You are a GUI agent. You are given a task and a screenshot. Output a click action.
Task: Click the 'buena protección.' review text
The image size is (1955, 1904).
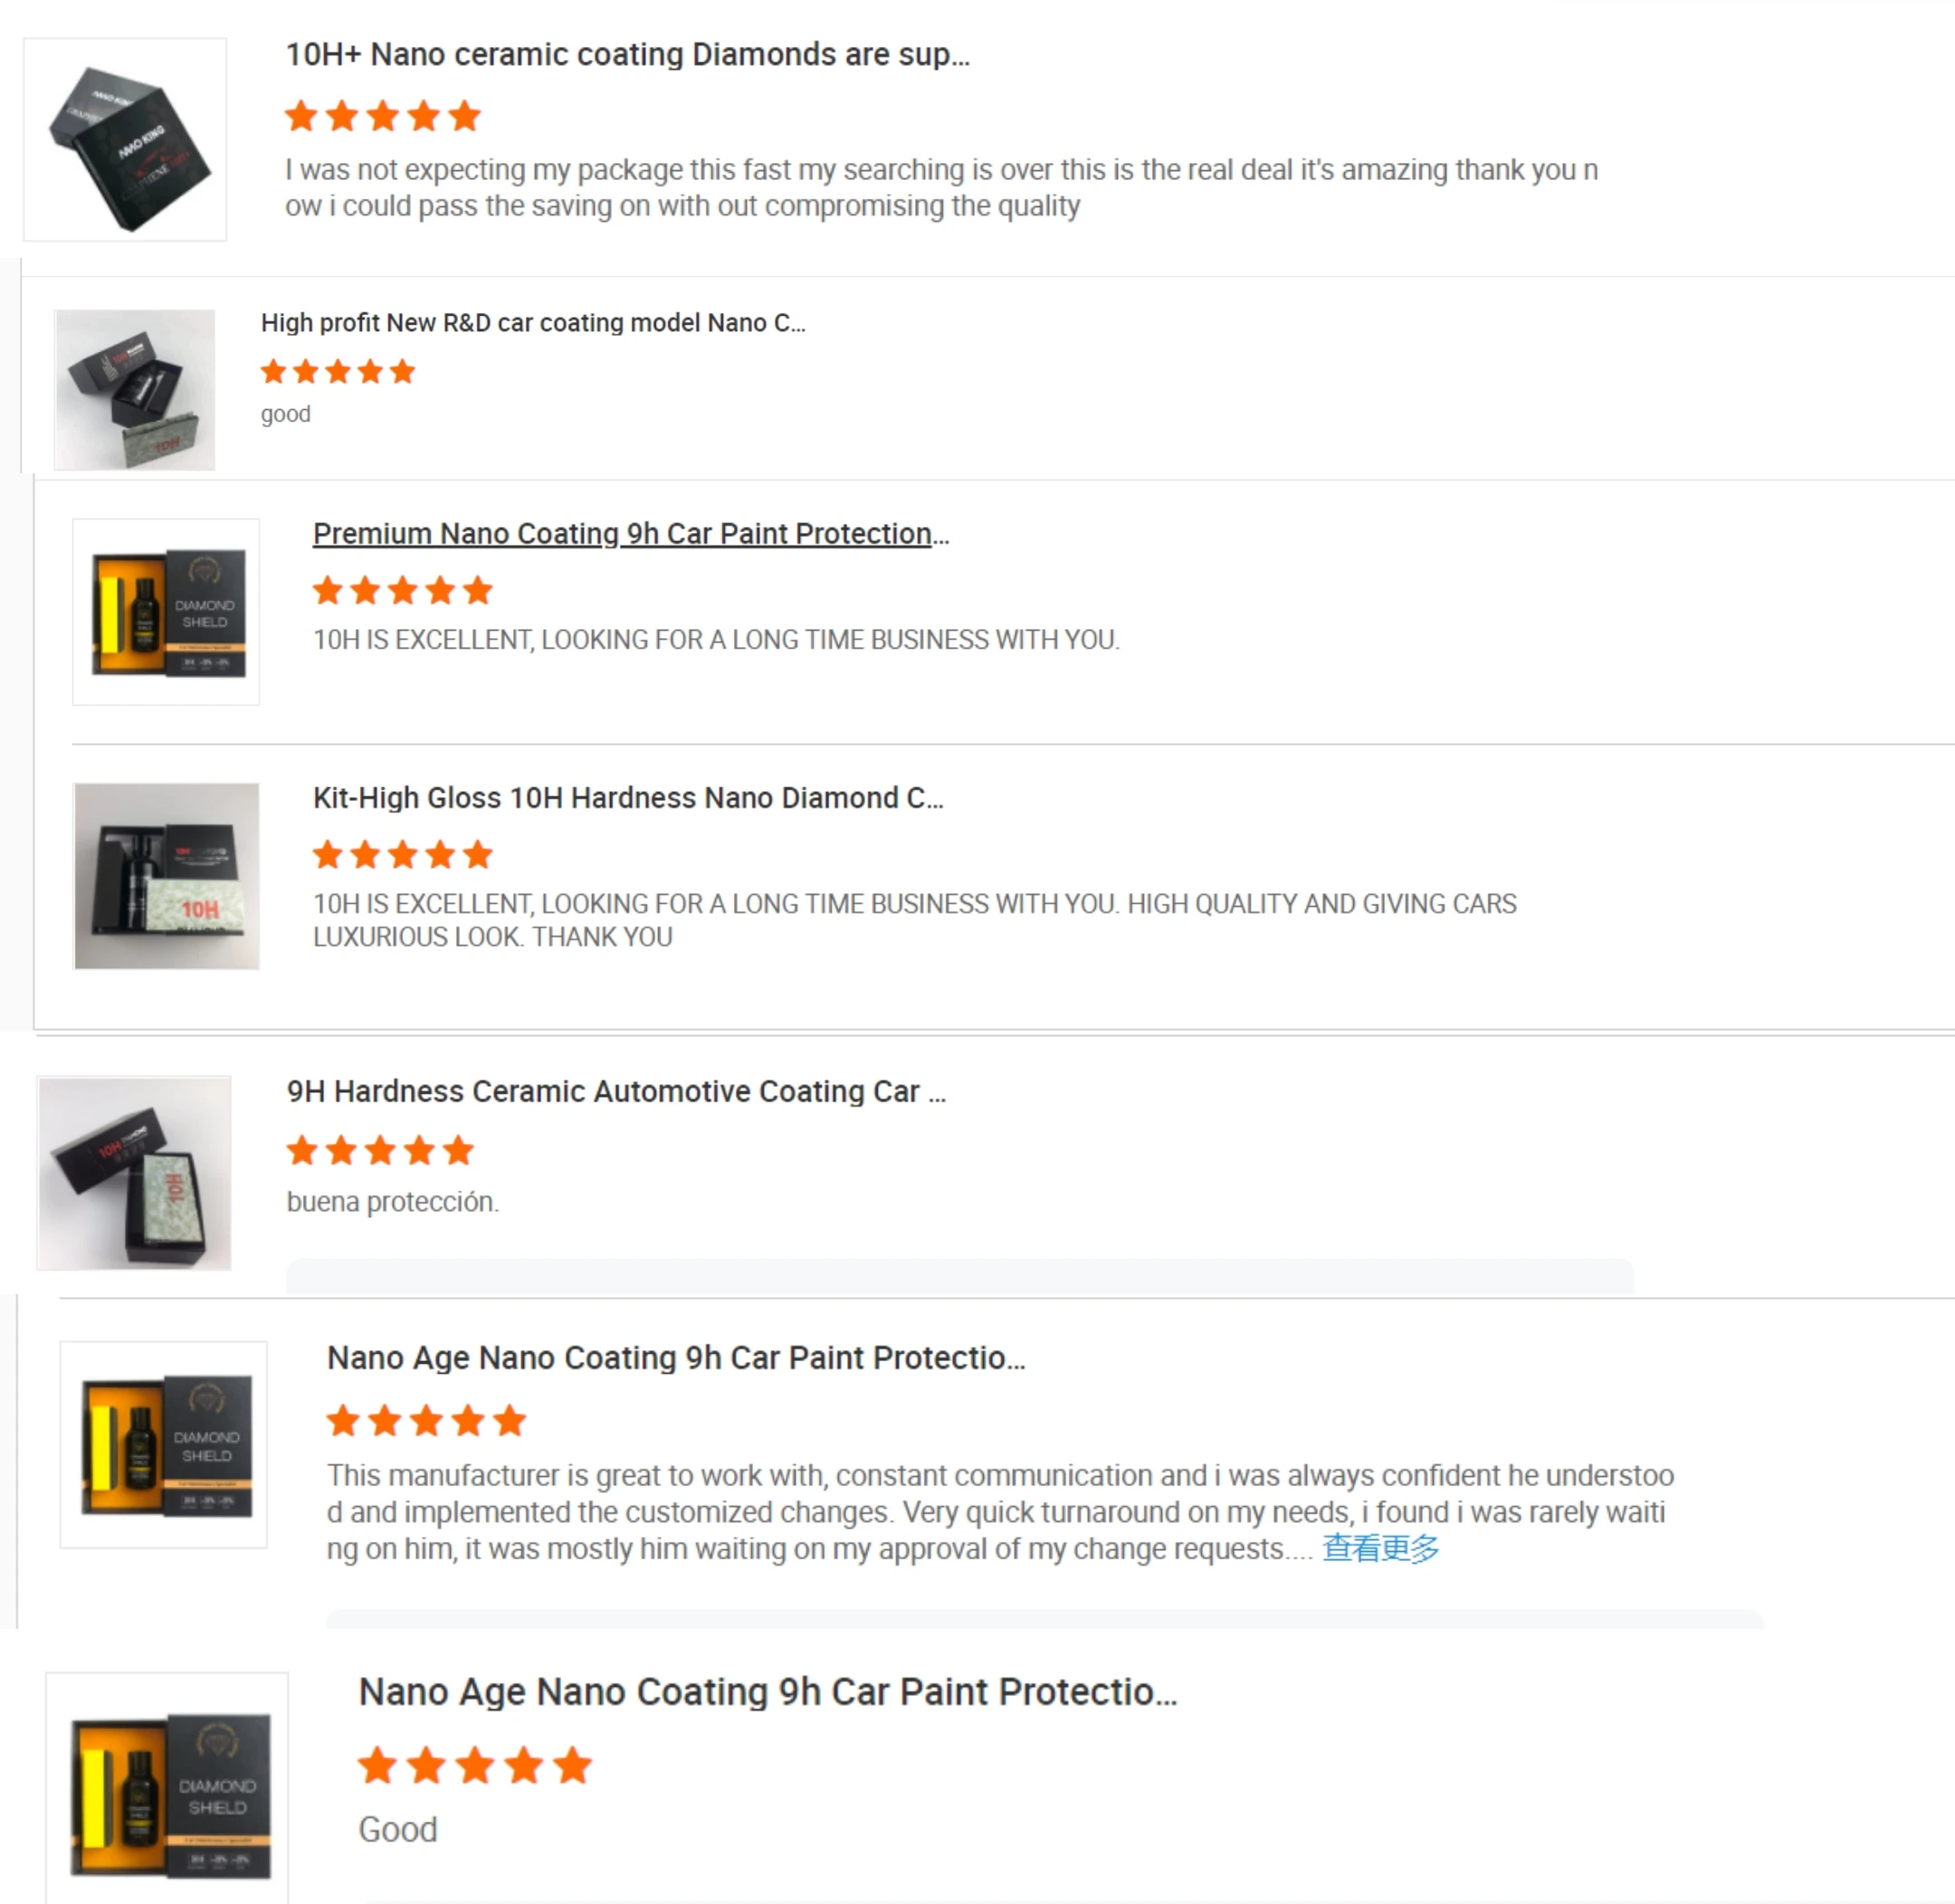pos(393,1202)
